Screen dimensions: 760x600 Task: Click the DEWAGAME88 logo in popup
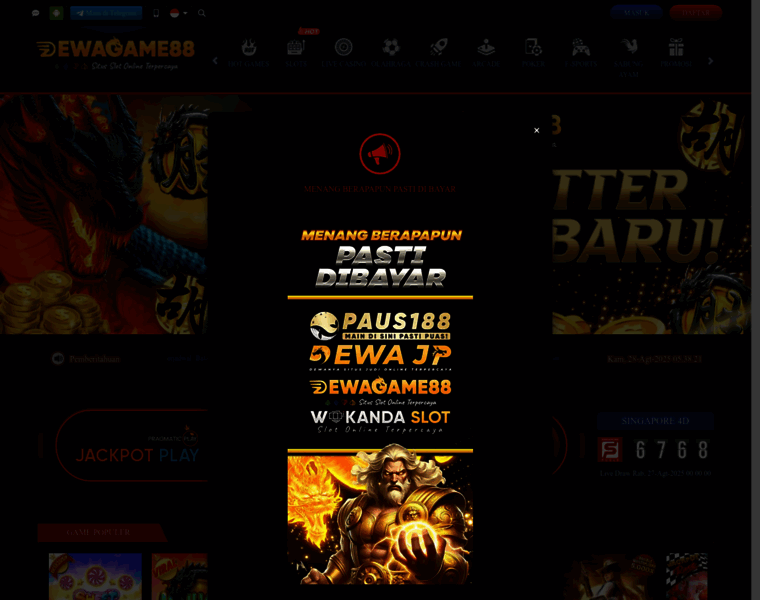pos(380,391)
